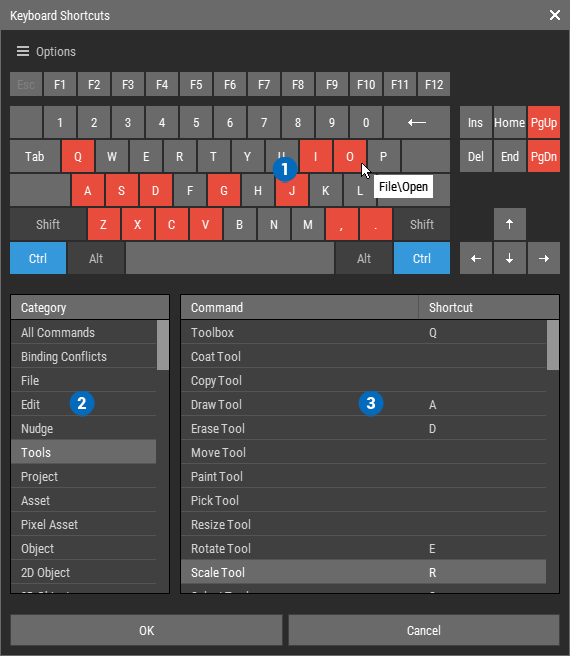Select the 2D Object category
570x656 pixels.
point(84,572)
